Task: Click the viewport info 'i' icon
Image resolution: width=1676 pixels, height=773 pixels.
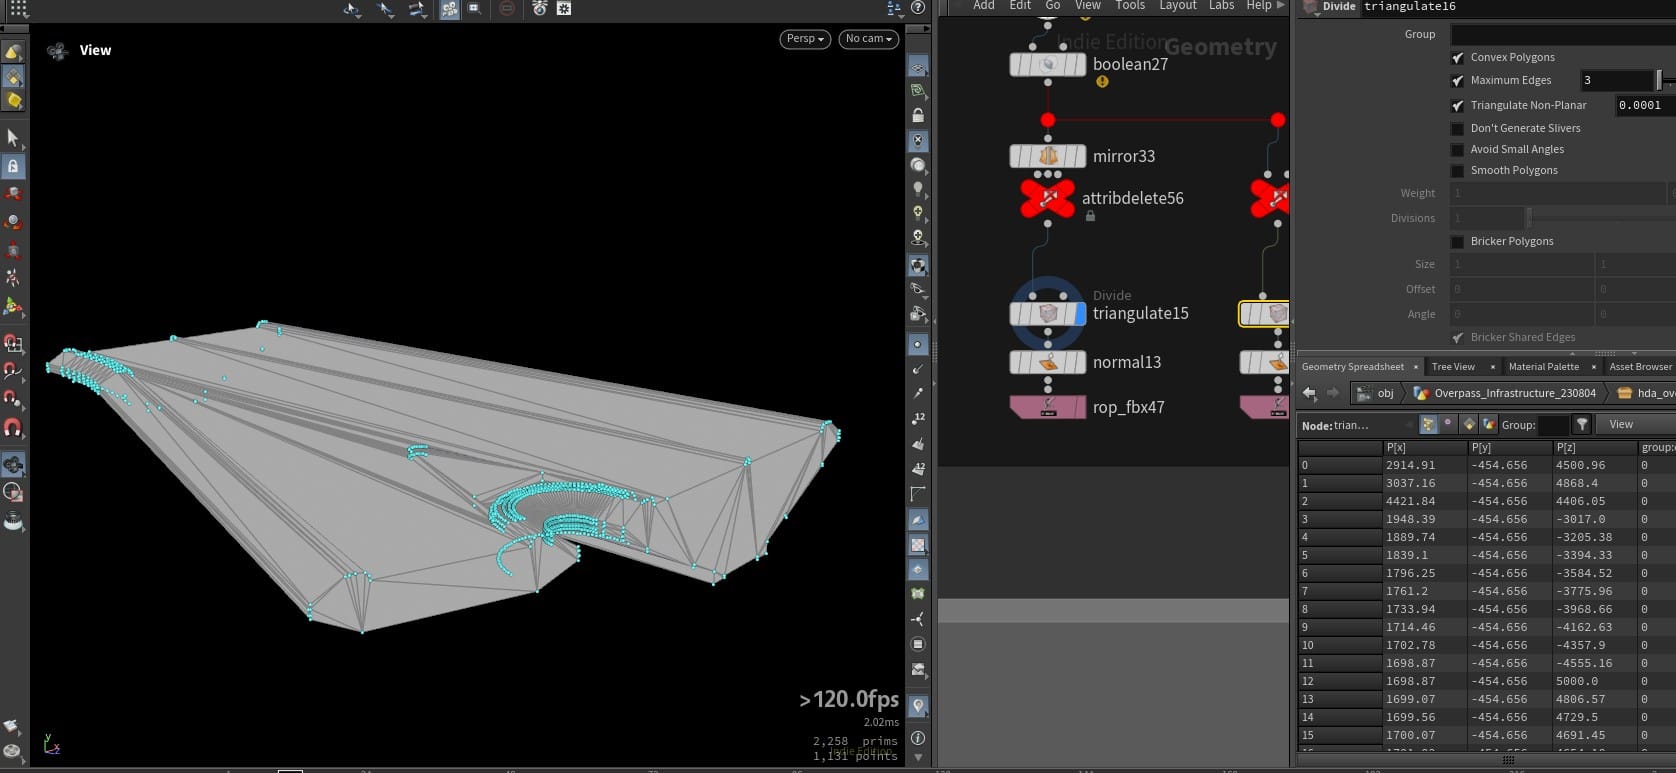Action: 918,737
